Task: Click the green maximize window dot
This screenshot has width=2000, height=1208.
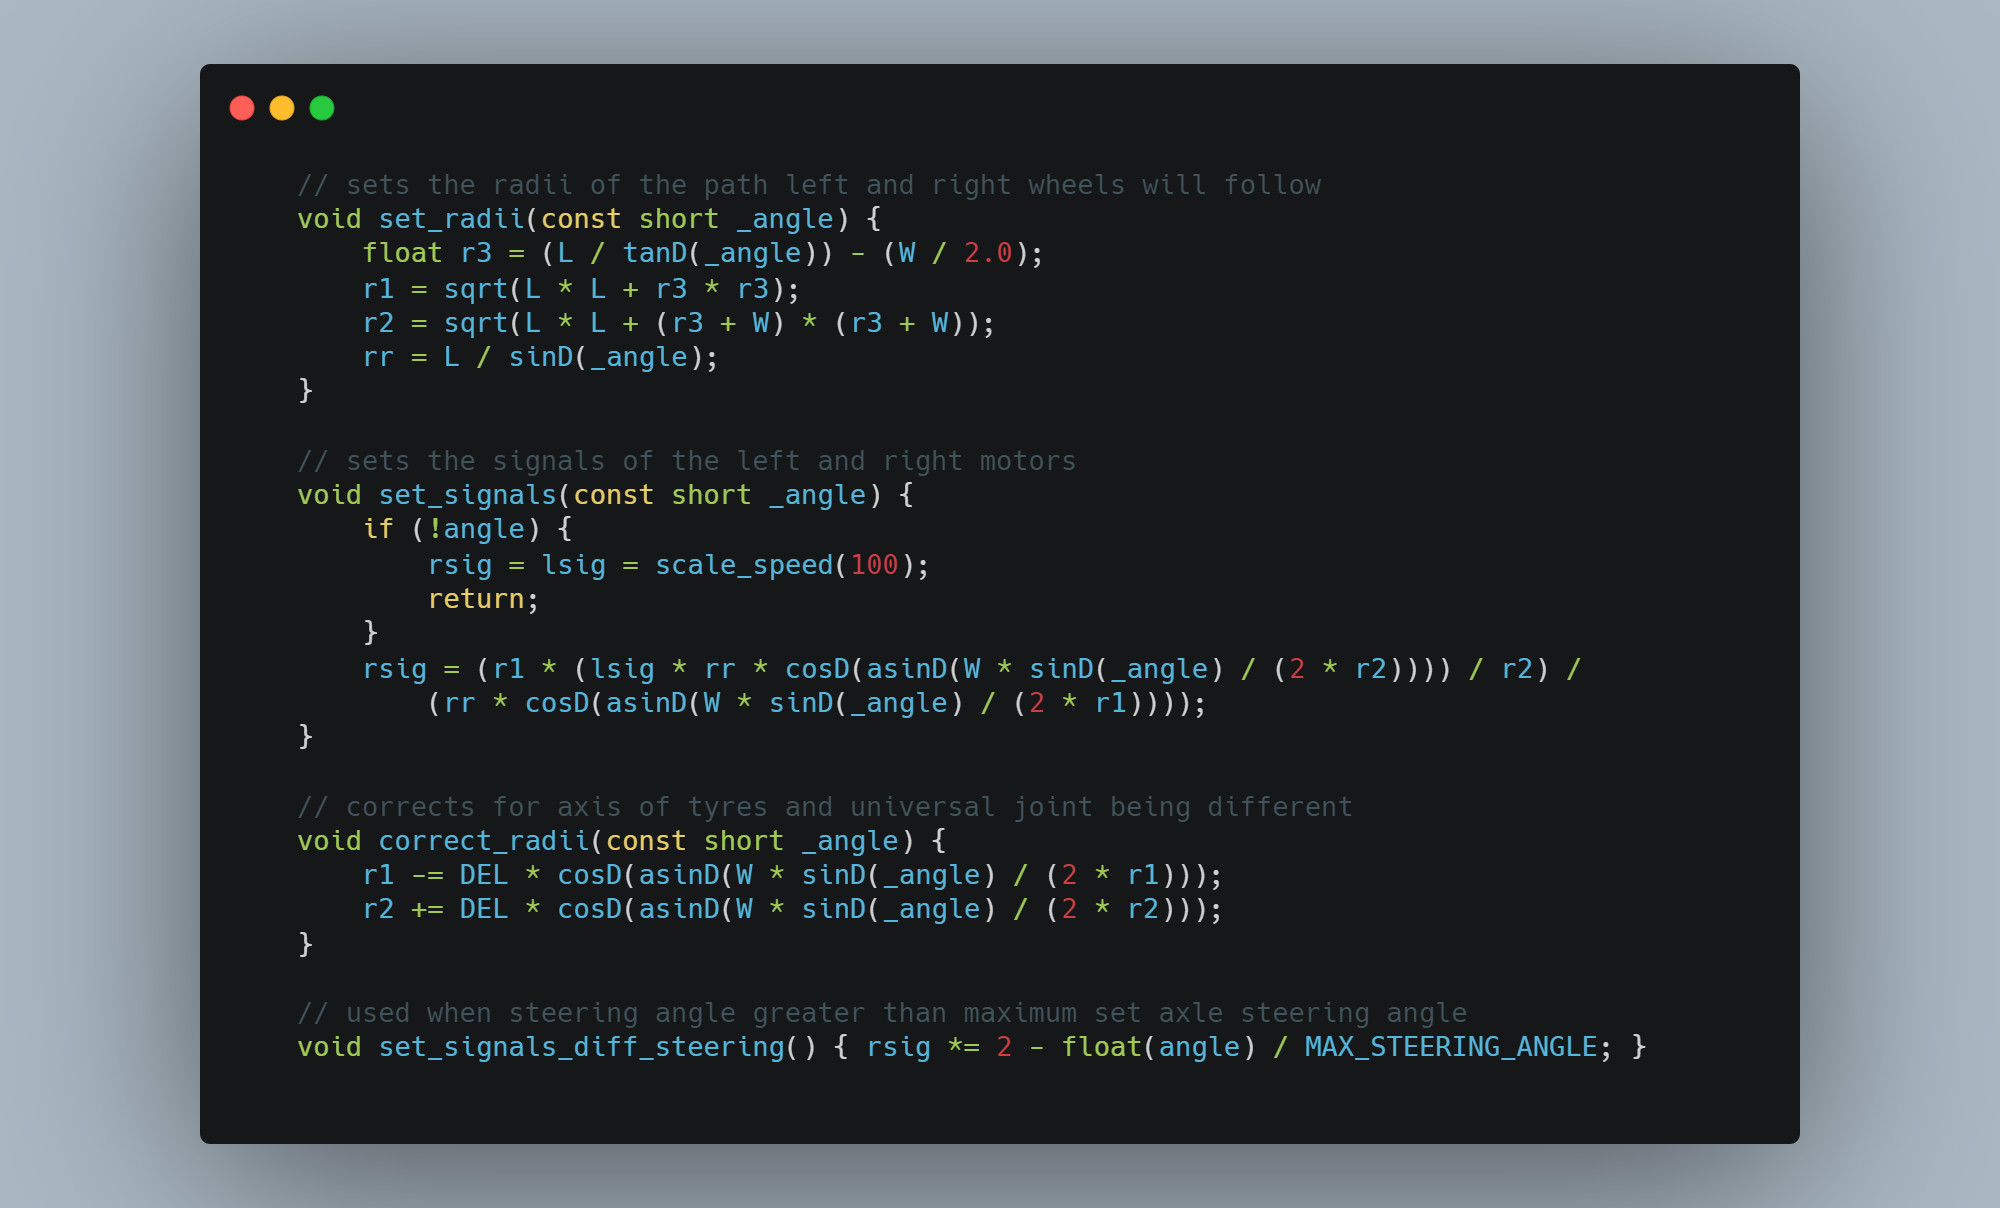Action: point(322,108)
